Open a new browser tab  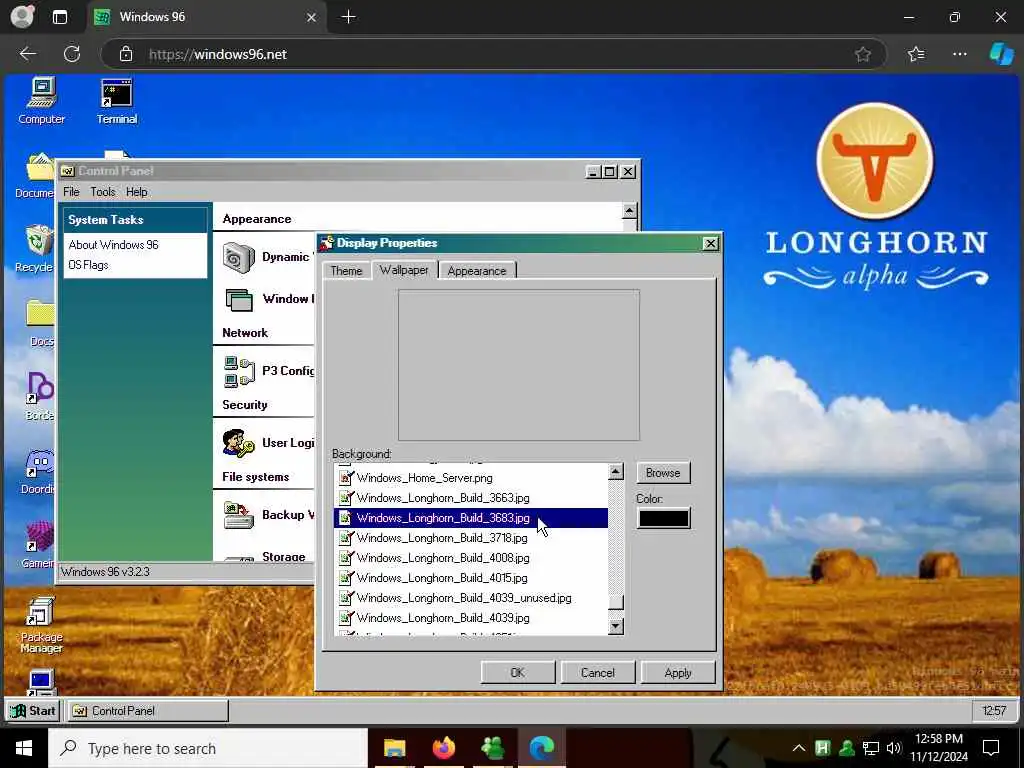tap(349, 17)
